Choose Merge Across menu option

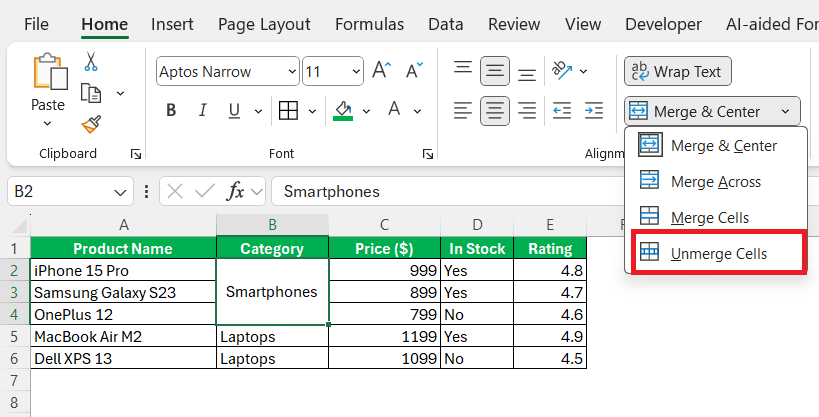click(x=717, y=181)
